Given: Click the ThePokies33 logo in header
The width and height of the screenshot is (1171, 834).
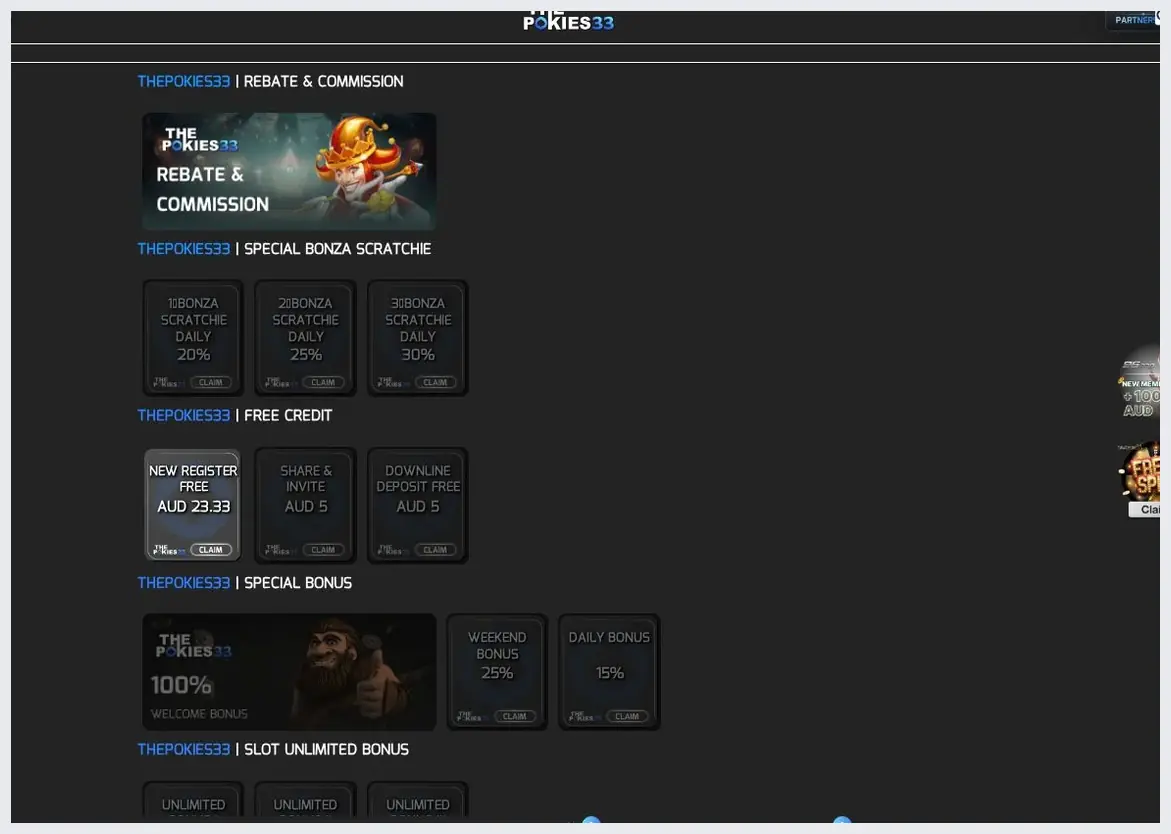Looking at the screenshot, I should pyautogui.click(x=568, y=21).
